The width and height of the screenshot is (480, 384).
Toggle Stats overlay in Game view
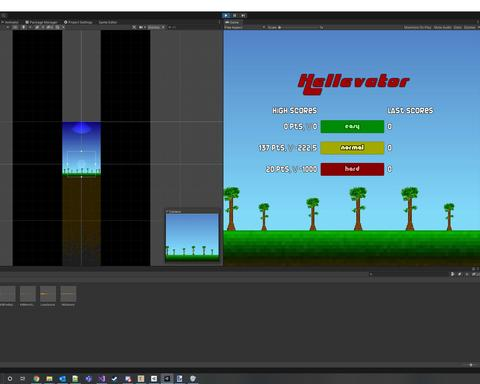pos(458,27)
